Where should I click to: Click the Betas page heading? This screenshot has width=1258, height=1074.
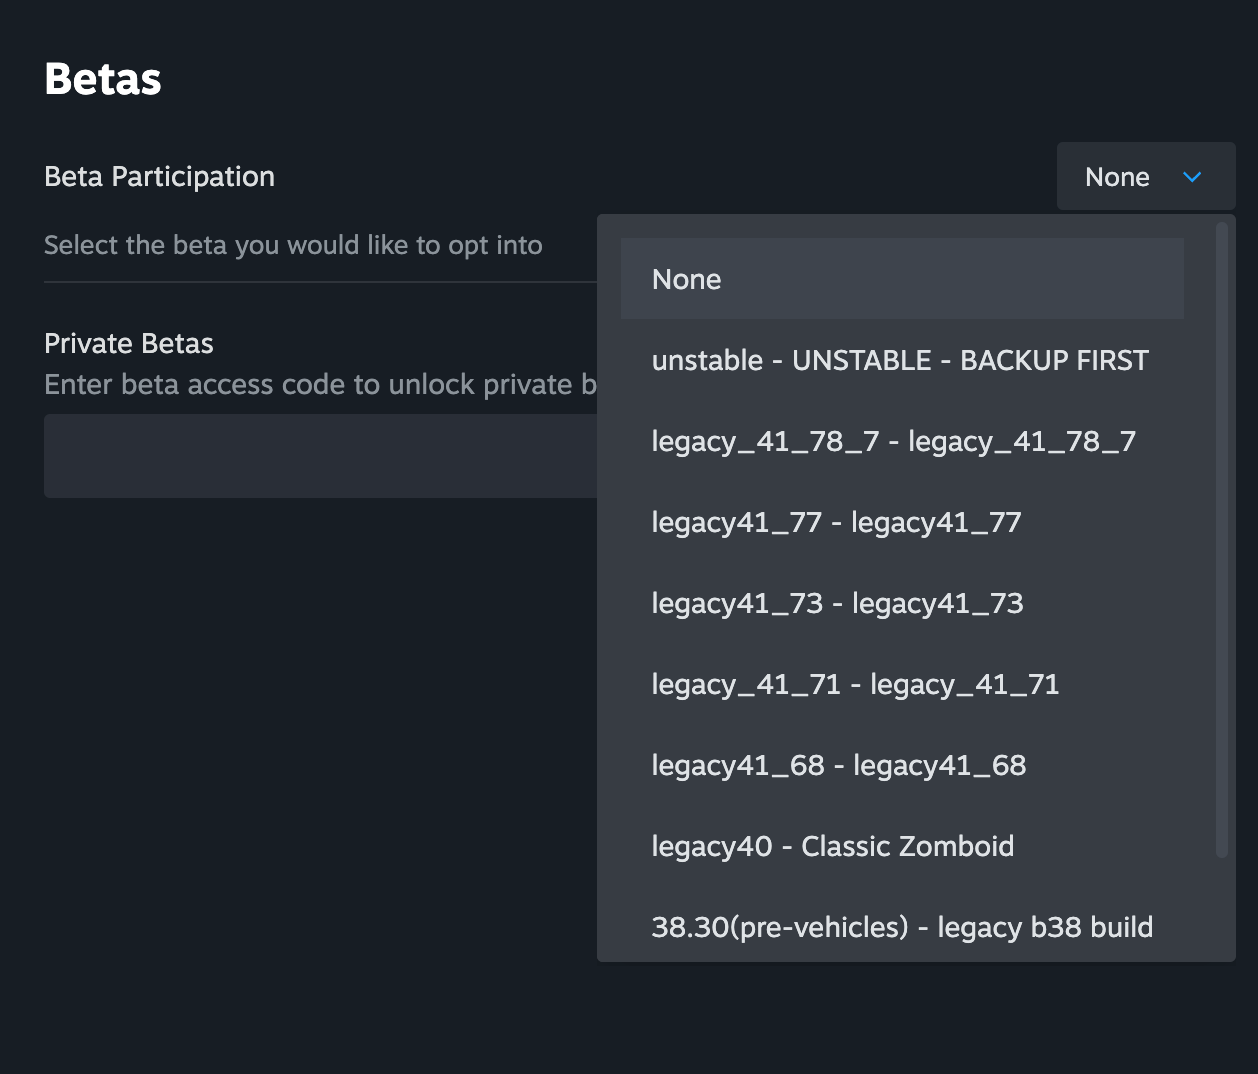coord(103,79)
